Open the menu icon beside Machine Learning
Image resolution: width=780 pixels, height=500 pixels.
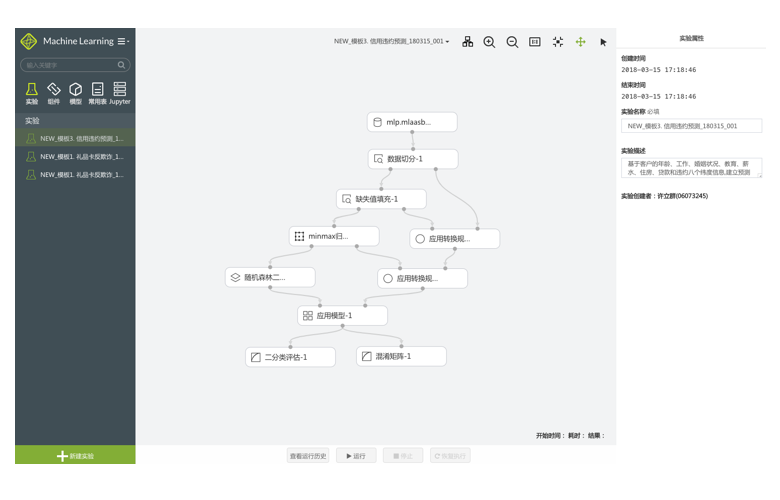tap(122, 41)
